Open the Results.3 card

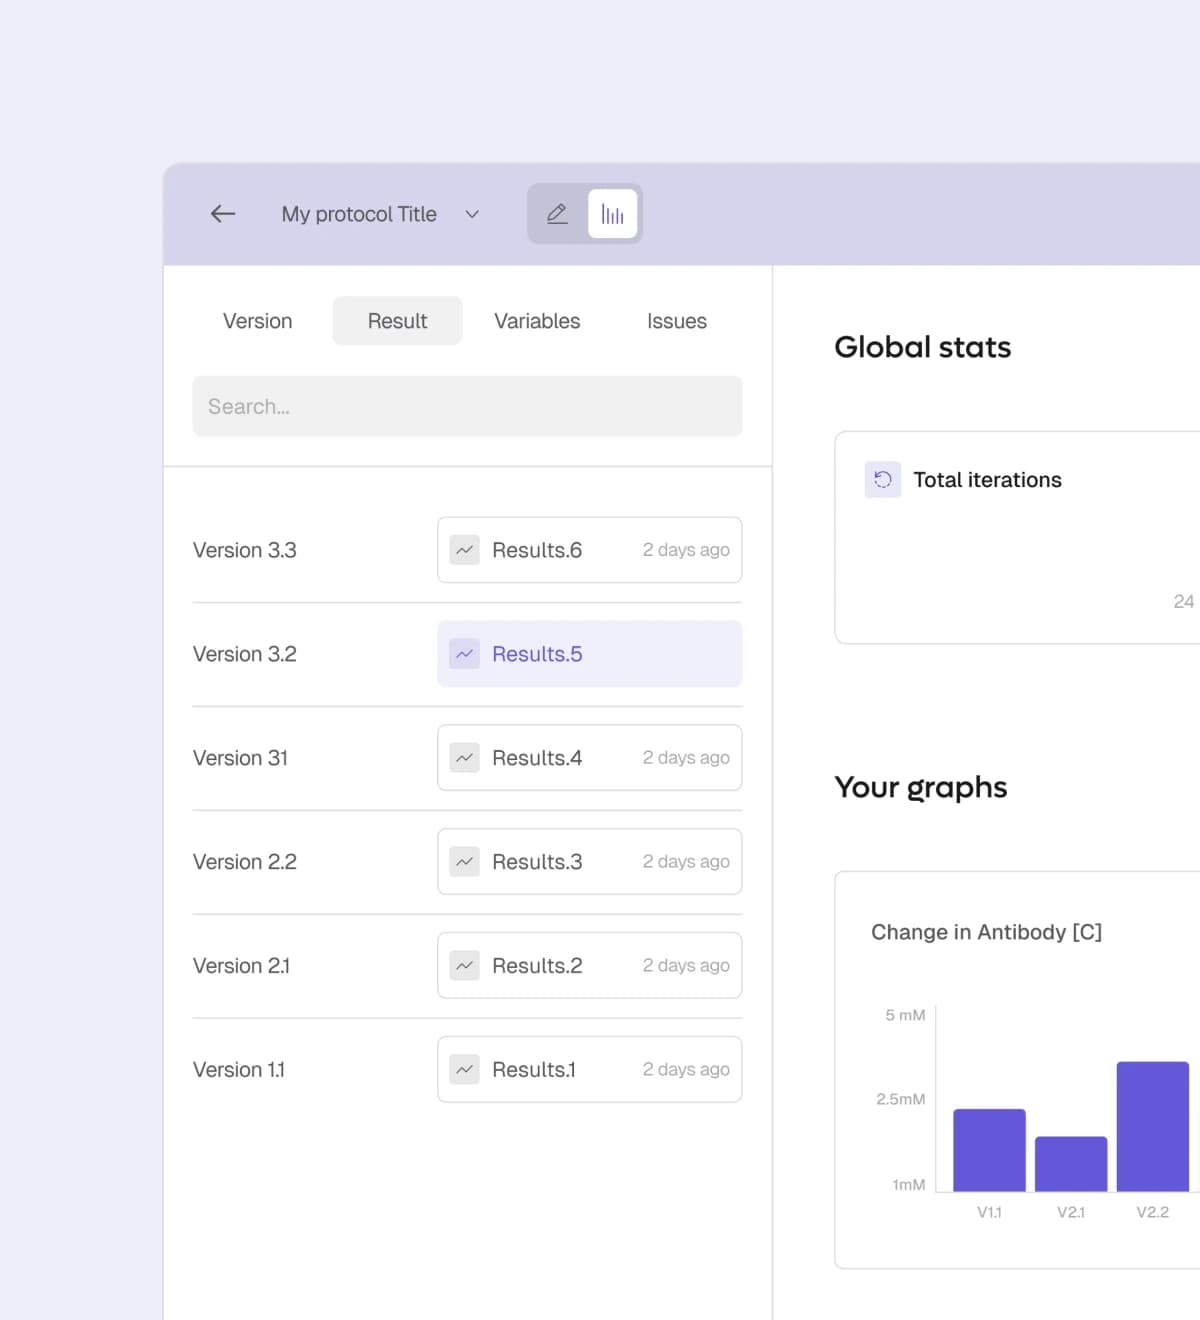click(590, 862)
